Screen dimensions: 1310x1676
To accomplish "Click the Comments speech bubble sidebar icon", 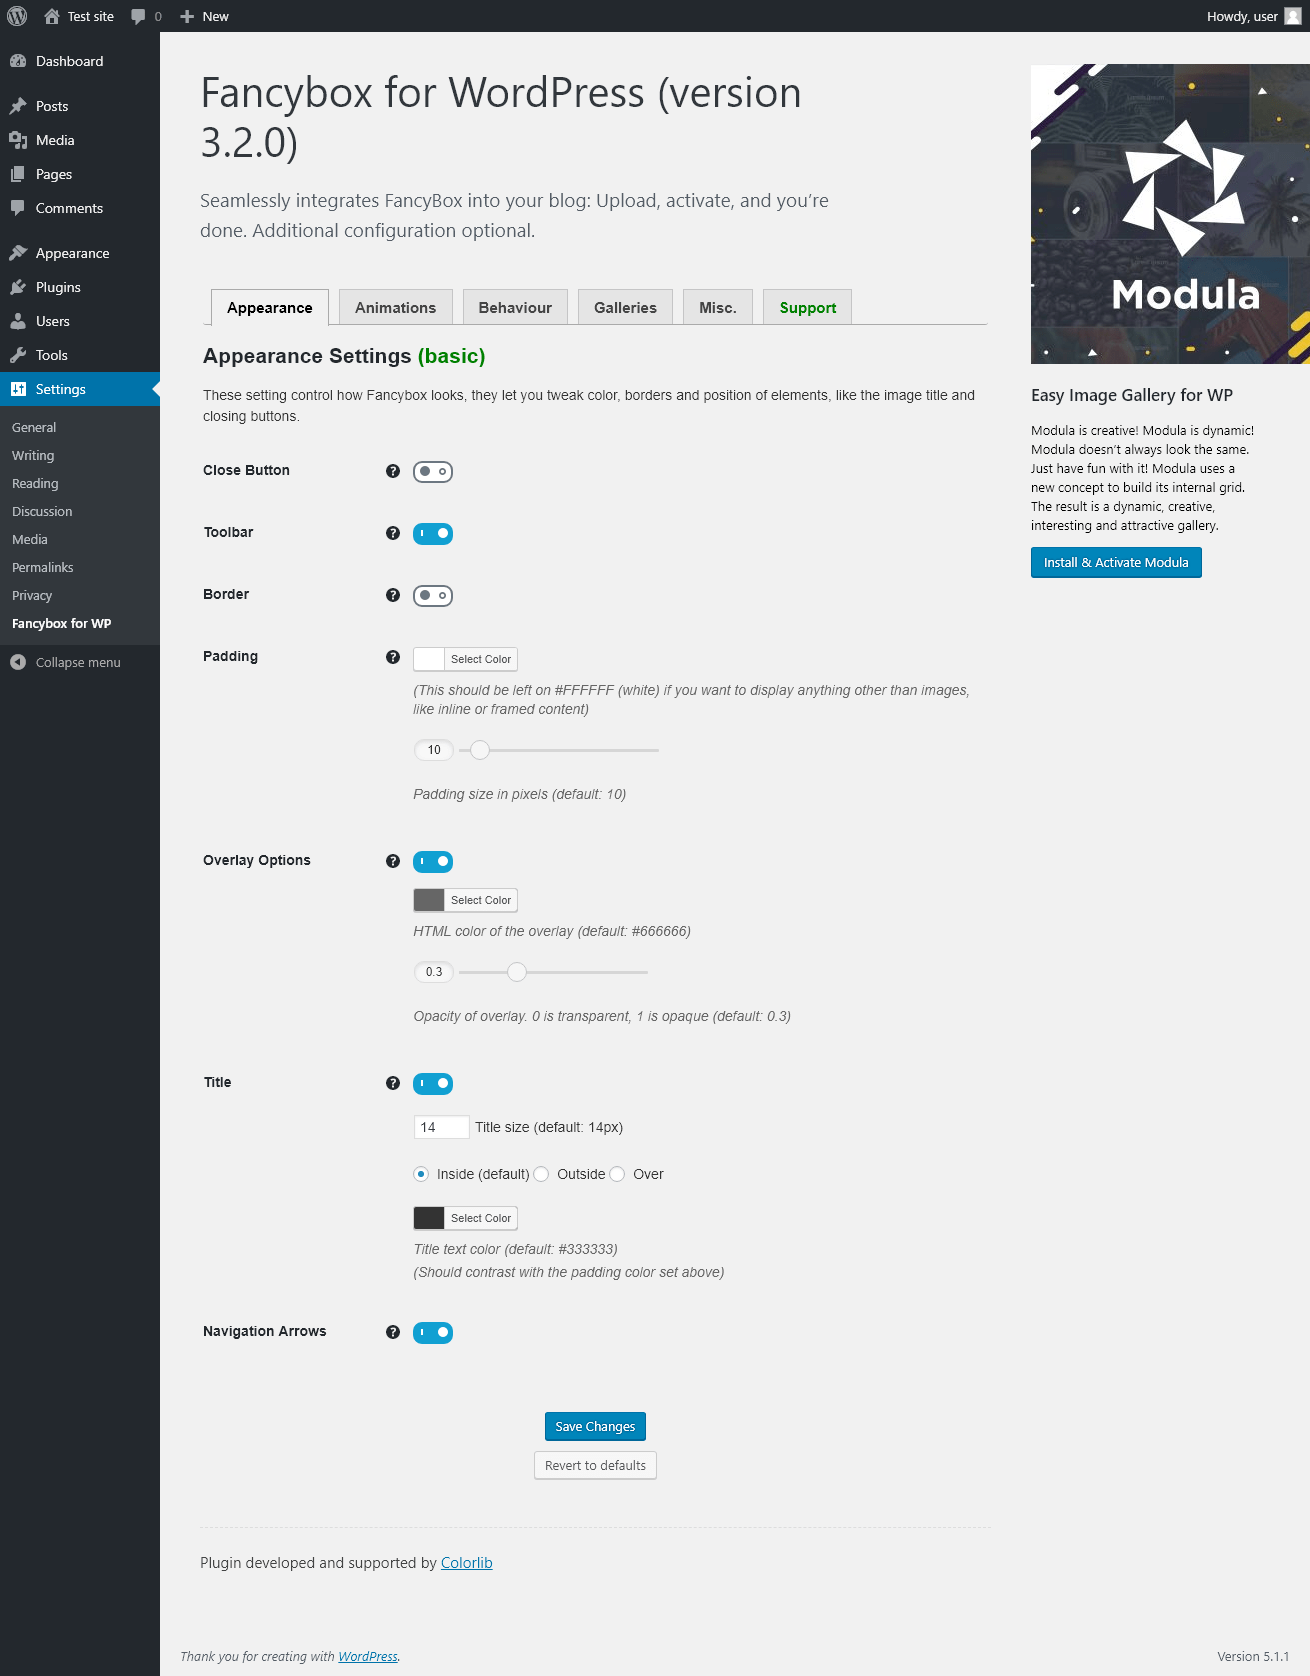I will click(x=18, y=208).
